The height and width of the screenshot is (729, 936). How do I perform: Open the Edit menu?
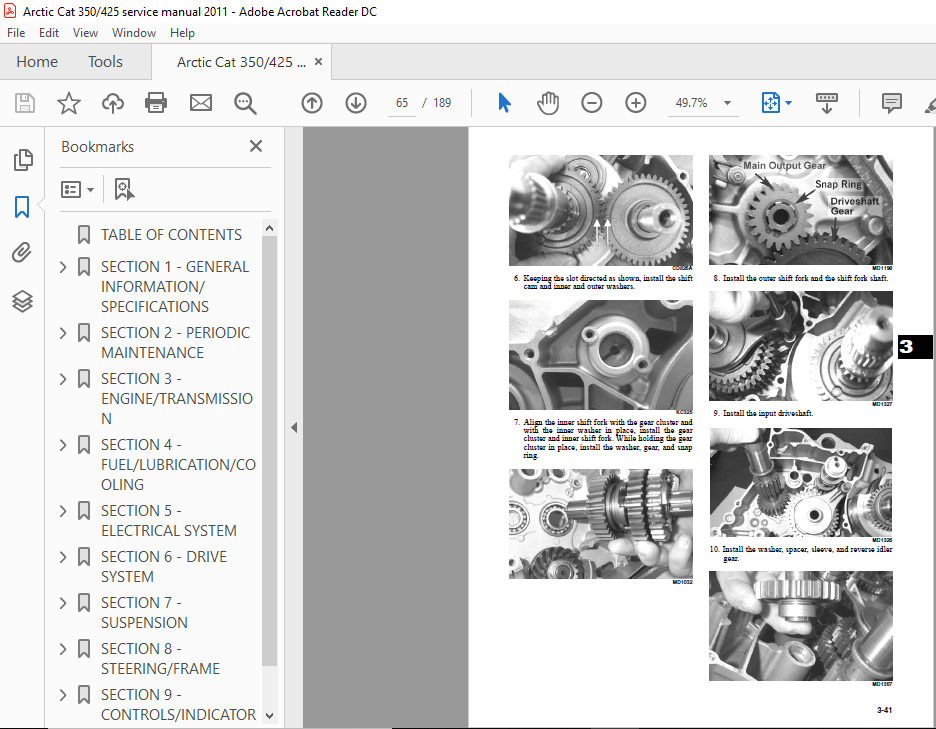[49, 33]
